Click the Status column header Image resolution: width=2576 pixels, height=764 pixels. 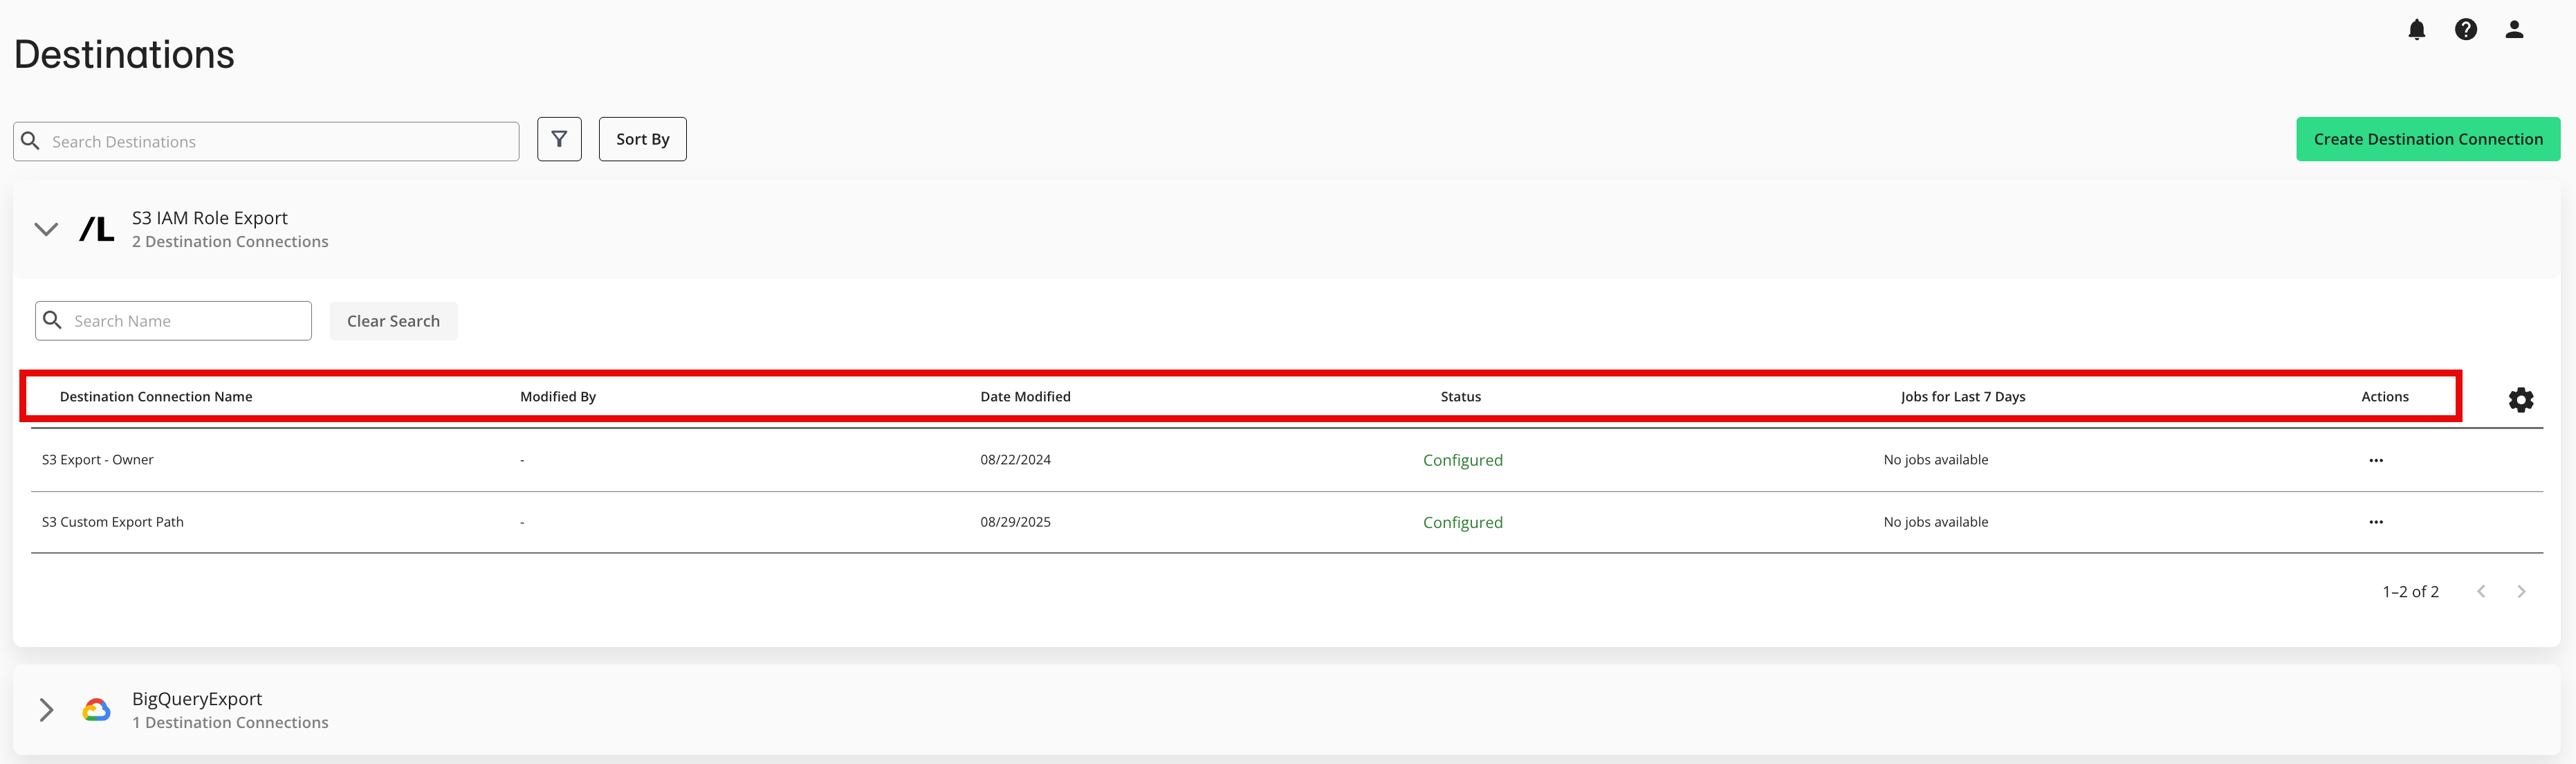(1461, 397)
